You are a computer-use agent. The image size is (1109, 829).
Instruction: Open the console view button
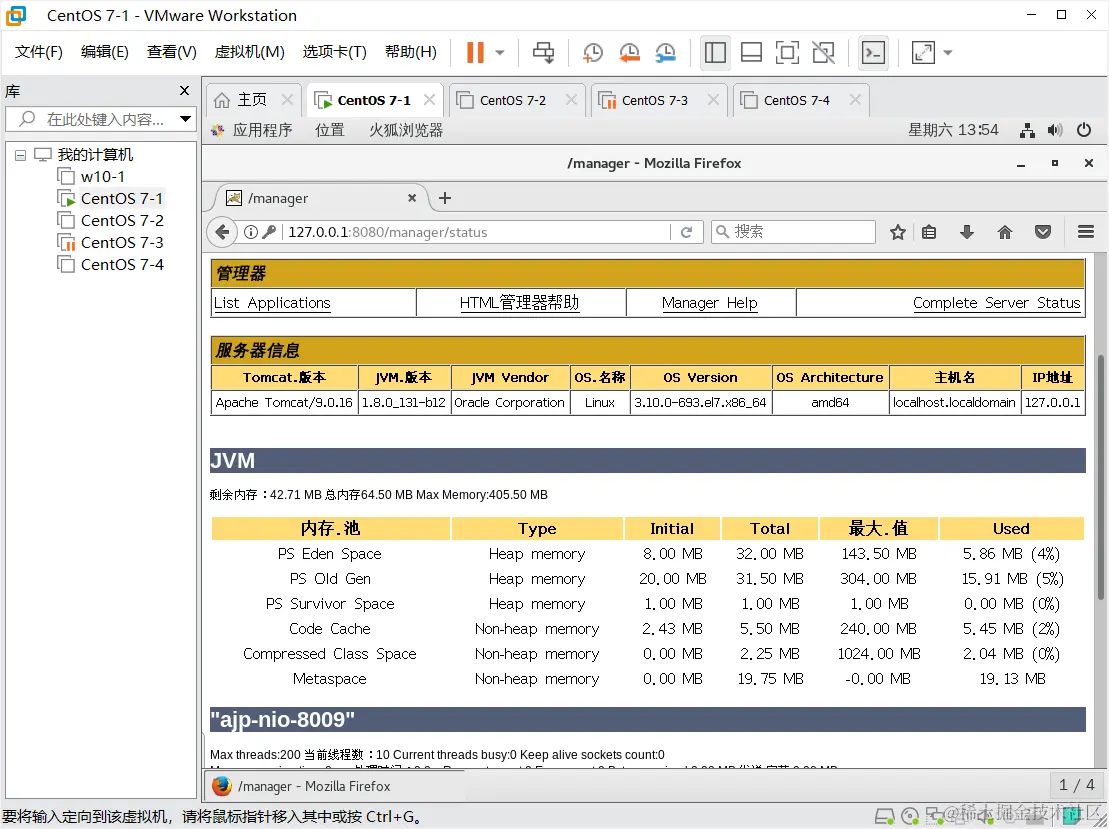pyautogui.click(x=873, y=52)
